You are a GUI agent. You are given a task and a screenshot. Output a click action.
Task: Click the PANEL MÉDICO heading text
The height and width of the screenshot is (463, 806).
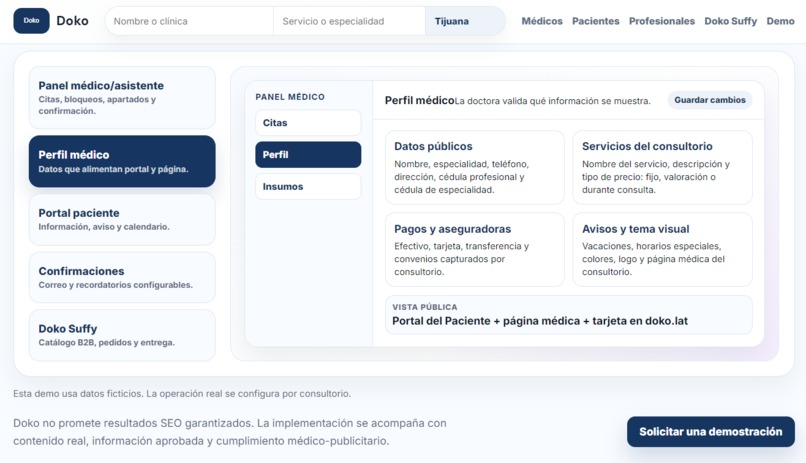click(x=290, y=97)
